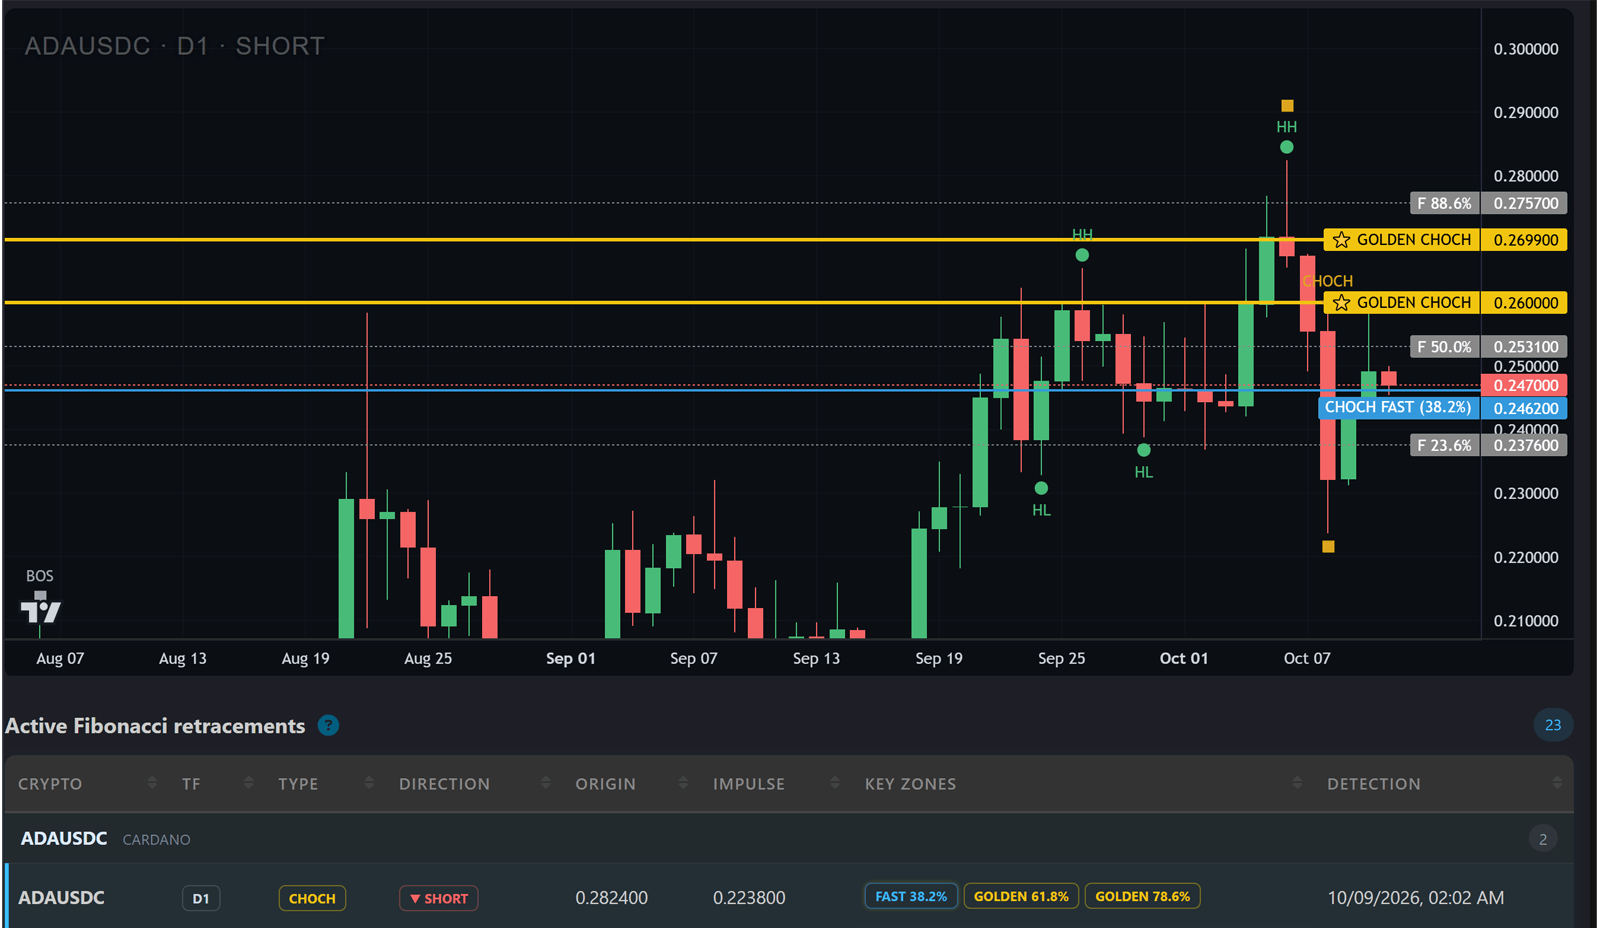Expand the ADAUSDC Cardano group row

(788, 839)
